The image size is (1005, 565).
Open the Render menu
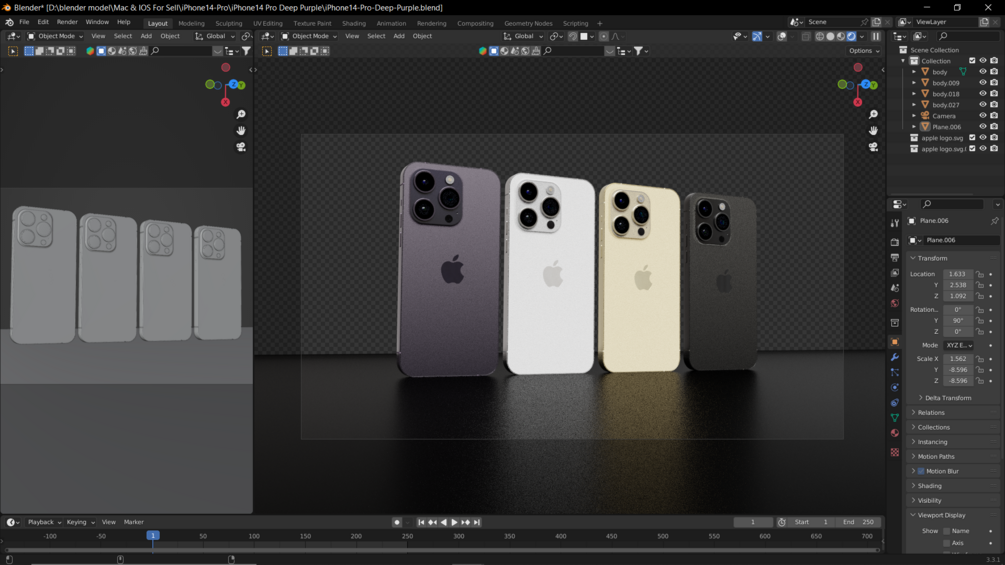point(67,22)
